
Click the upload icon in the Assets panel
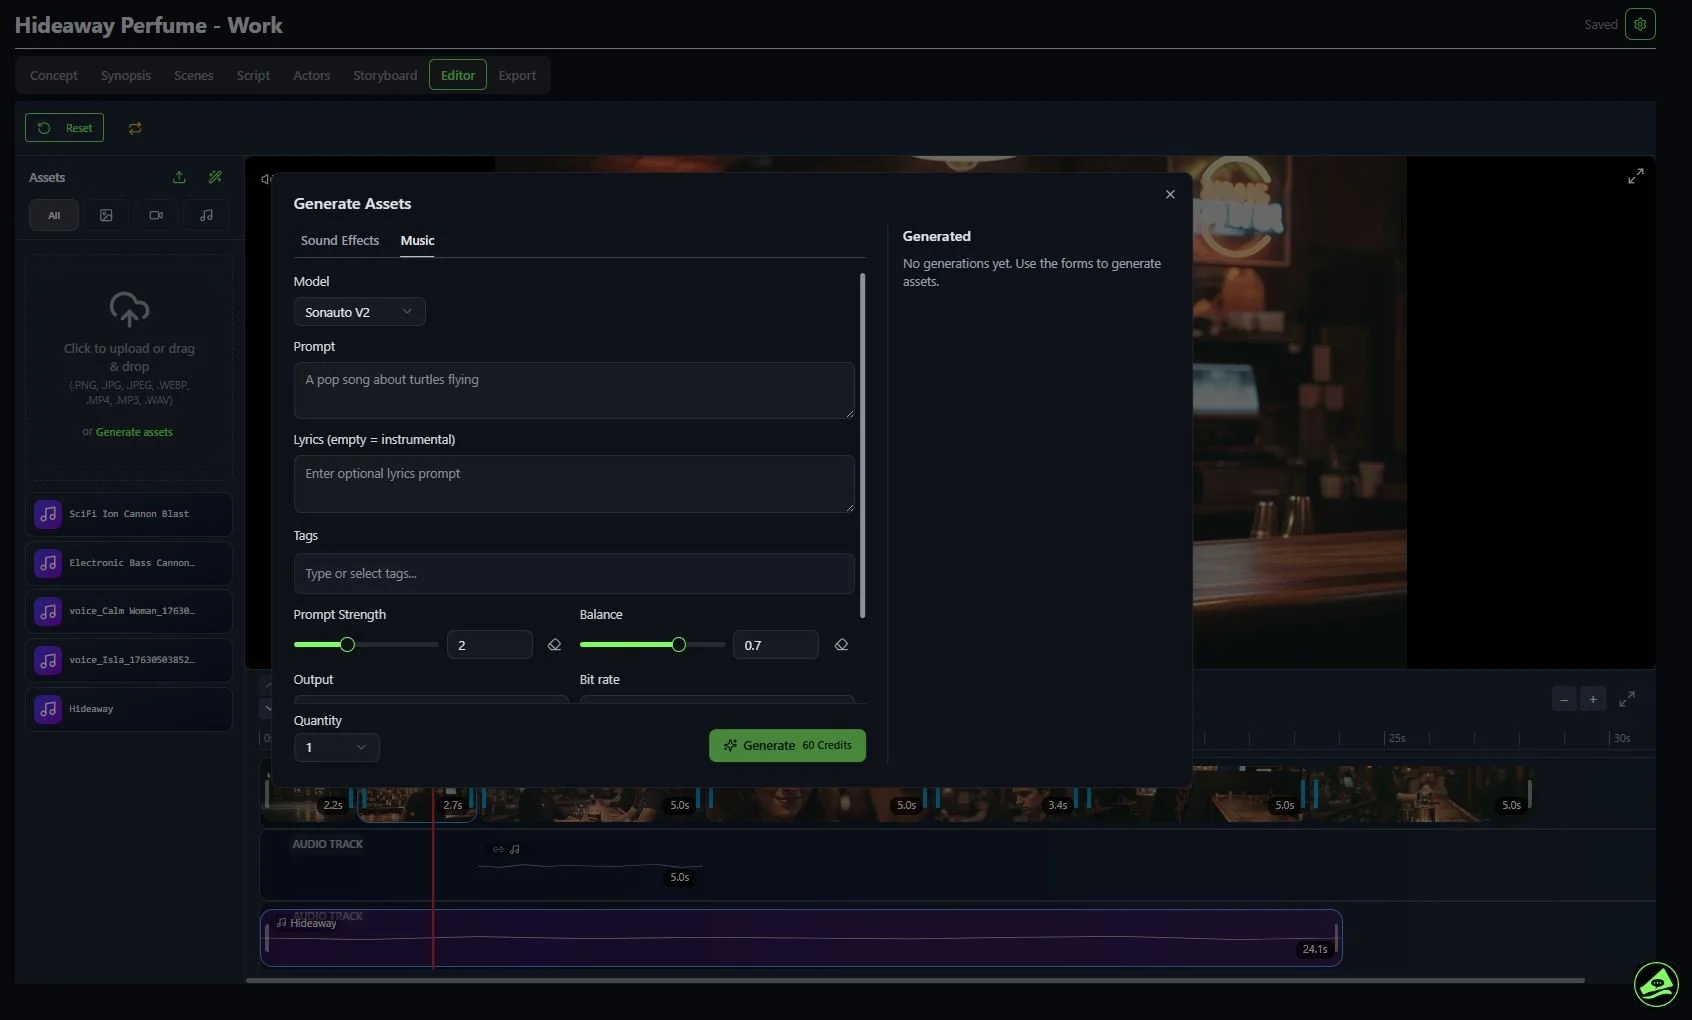pyautogui.click(x=179, y=177)
